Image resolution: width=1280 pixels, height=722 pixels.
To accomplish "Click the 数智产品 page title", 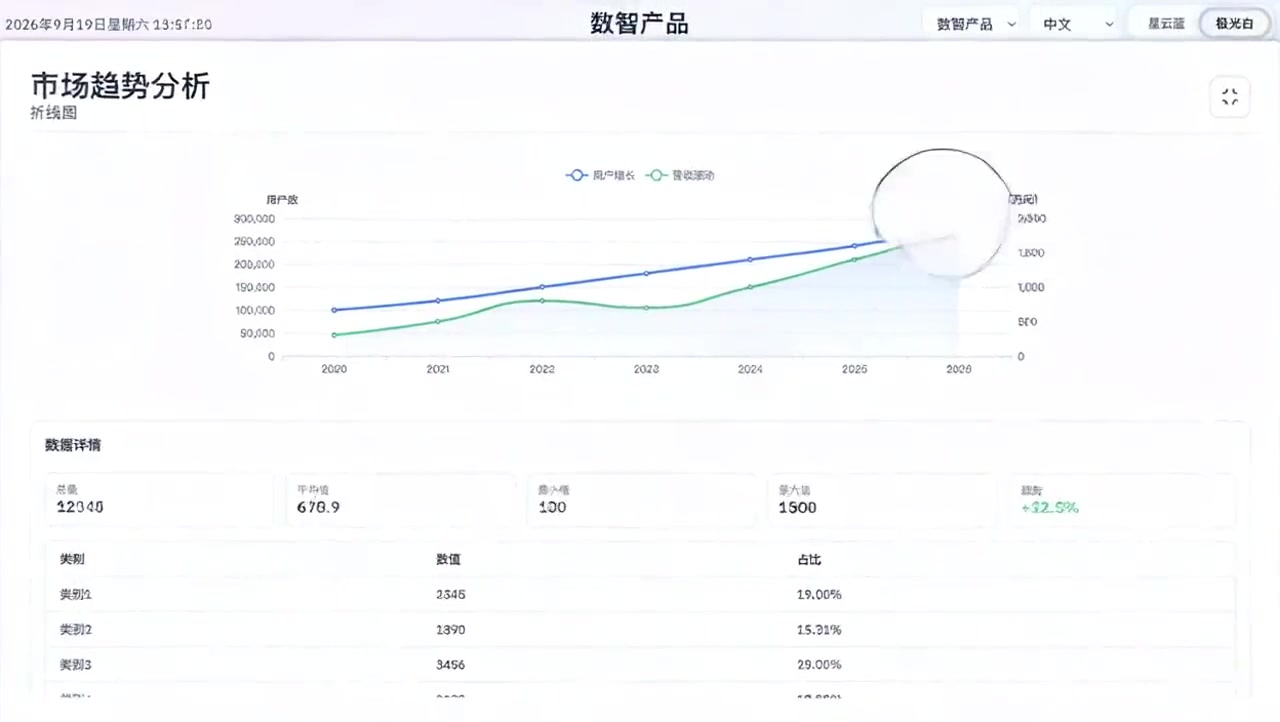I will point(640,23).
